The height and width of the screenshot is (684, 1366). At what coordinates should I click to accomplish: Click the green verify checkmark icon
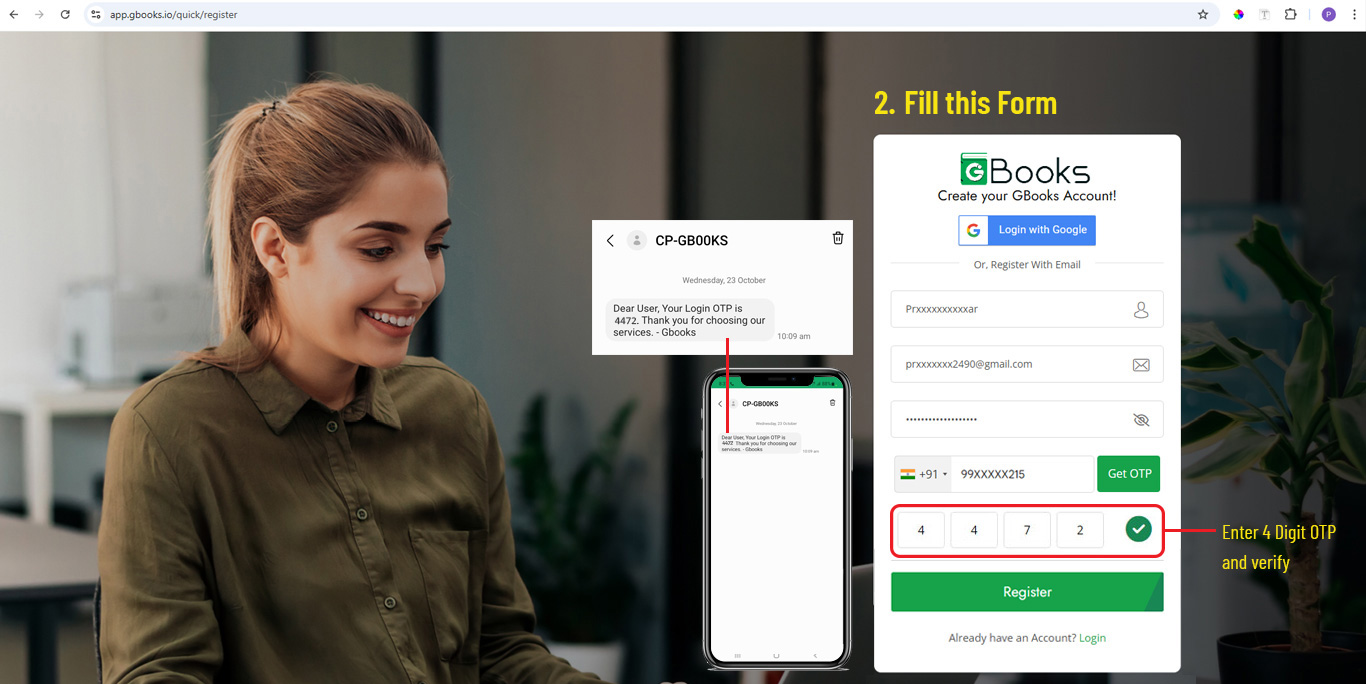click(x=1138, y=529)
